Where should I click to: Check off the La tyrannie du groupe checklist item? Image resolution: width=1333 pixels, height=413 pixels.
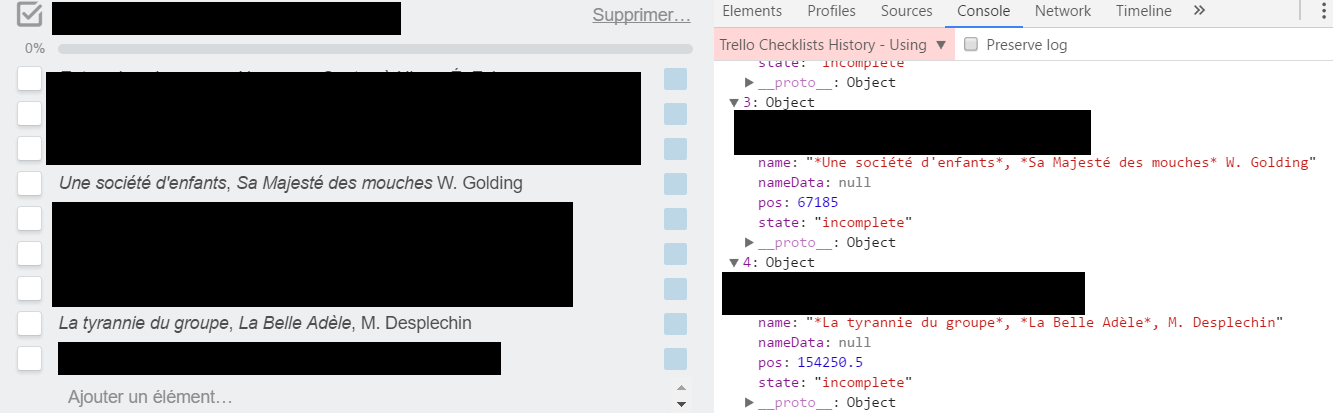[x=30, y=324]
